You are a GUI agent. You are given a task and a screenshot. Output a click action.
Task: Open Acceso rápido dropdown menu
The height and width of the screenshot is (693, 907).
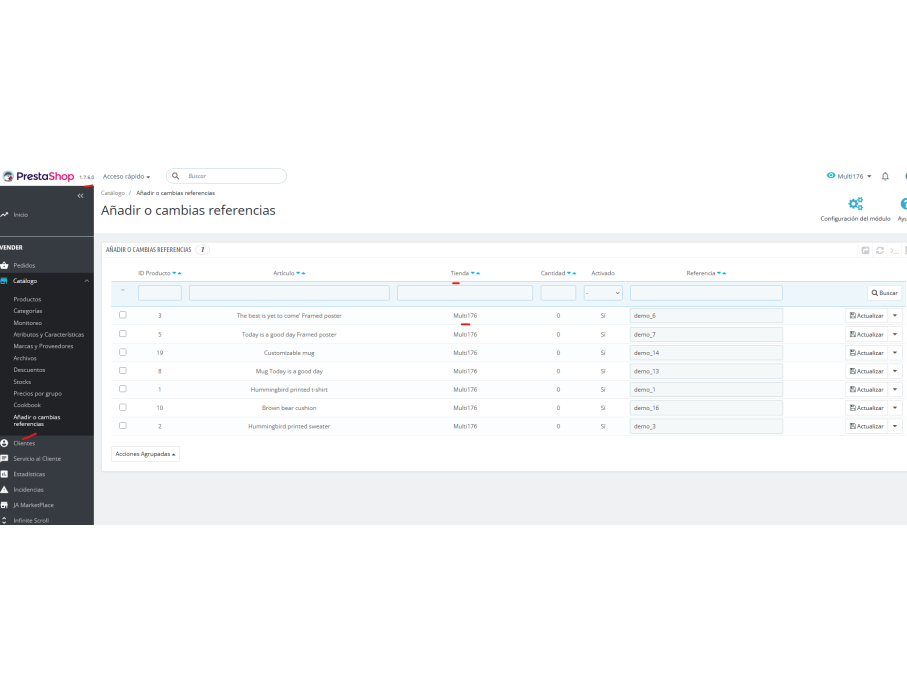[127, 176]
